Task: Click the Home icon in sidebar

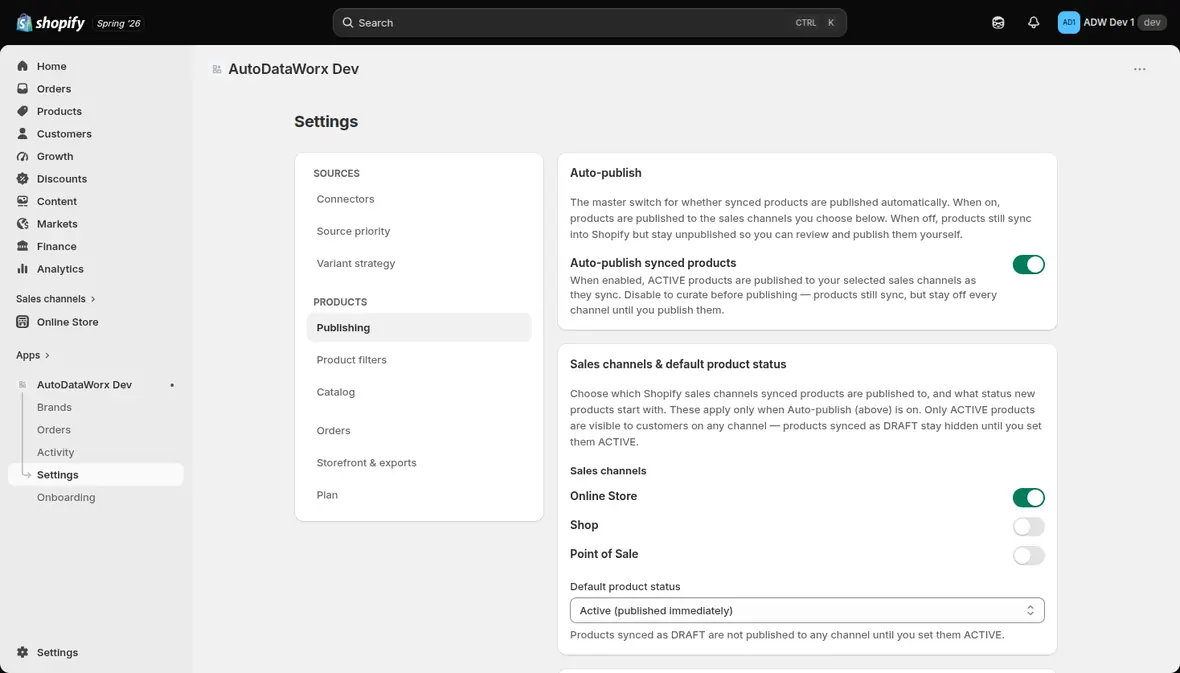Action: pyautogui.click(x=23, y=66)
